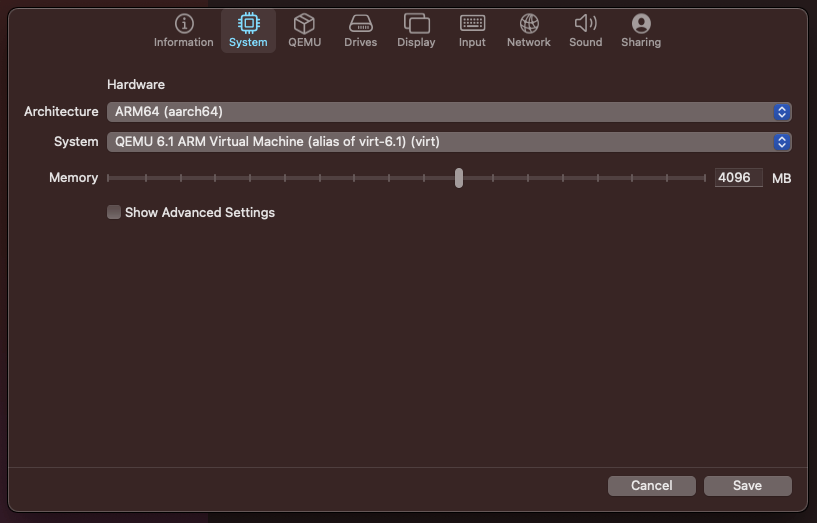The image size is (817, 523).
Task: Select the System chip icon tab
Action: [x=248, y=31]
